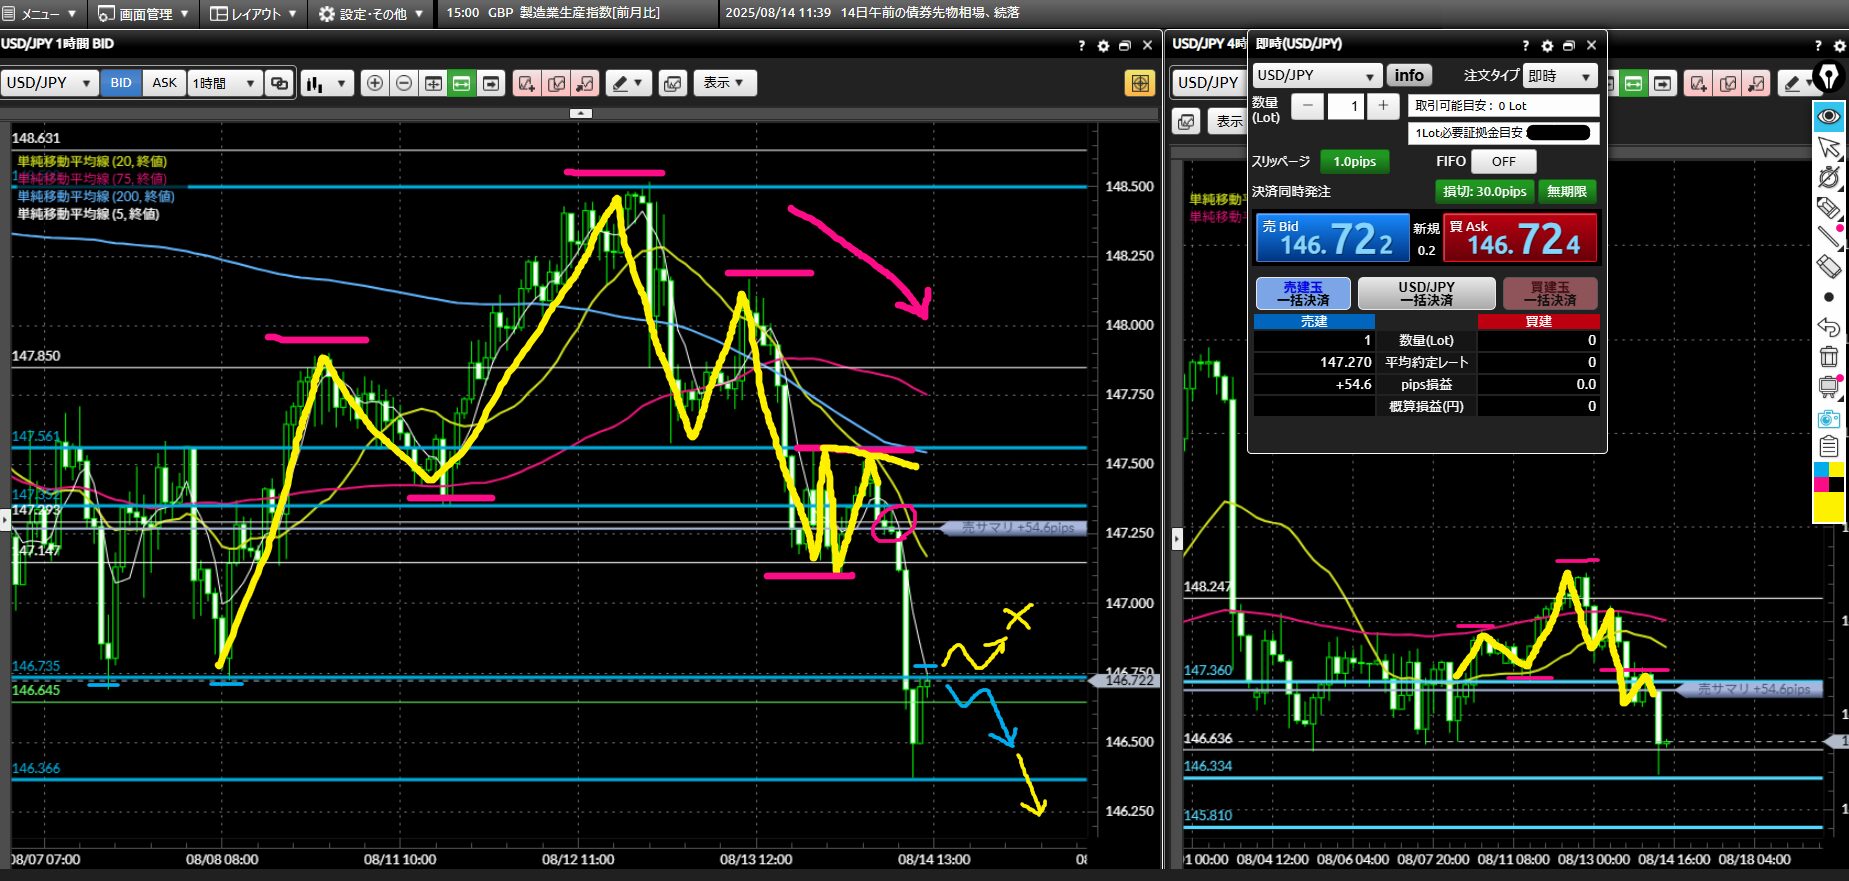This screenshot has width=1849, height=881.
Task: Click the red 買 Ask 146.724 buy button
Action: pos(1520,238)
